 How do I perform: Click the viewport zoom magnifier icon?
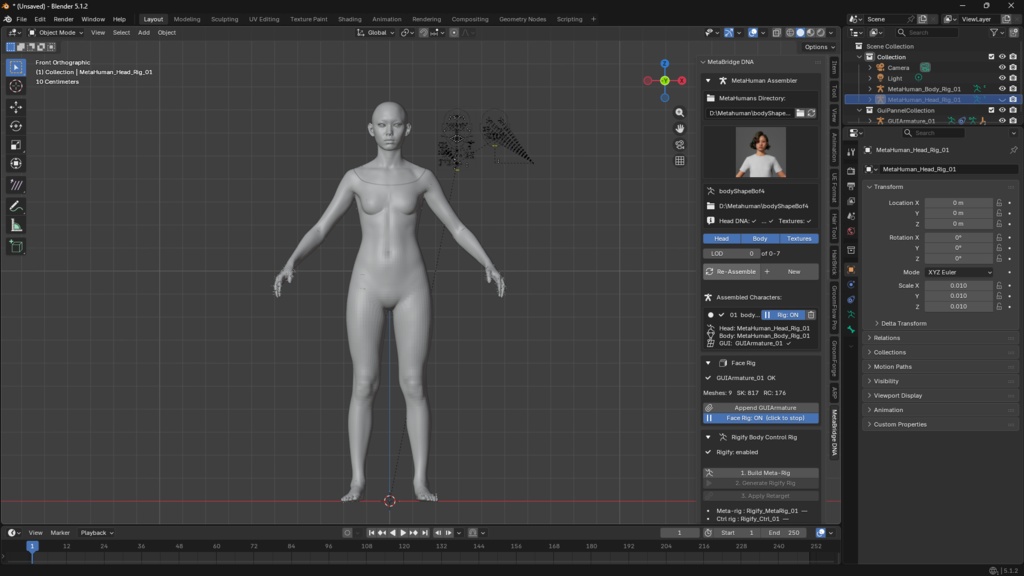(680, 113)
